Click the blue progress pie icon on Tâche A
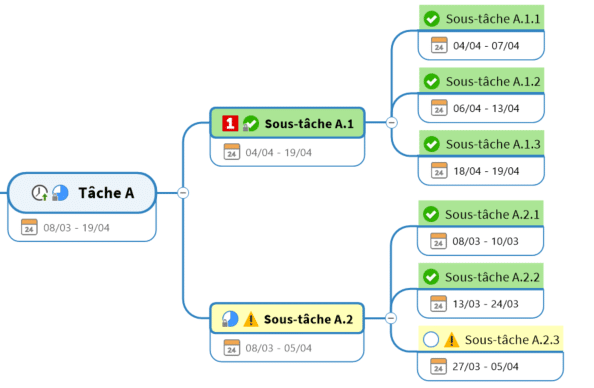Viewport: 594px width, 388px height. [60, 193]
